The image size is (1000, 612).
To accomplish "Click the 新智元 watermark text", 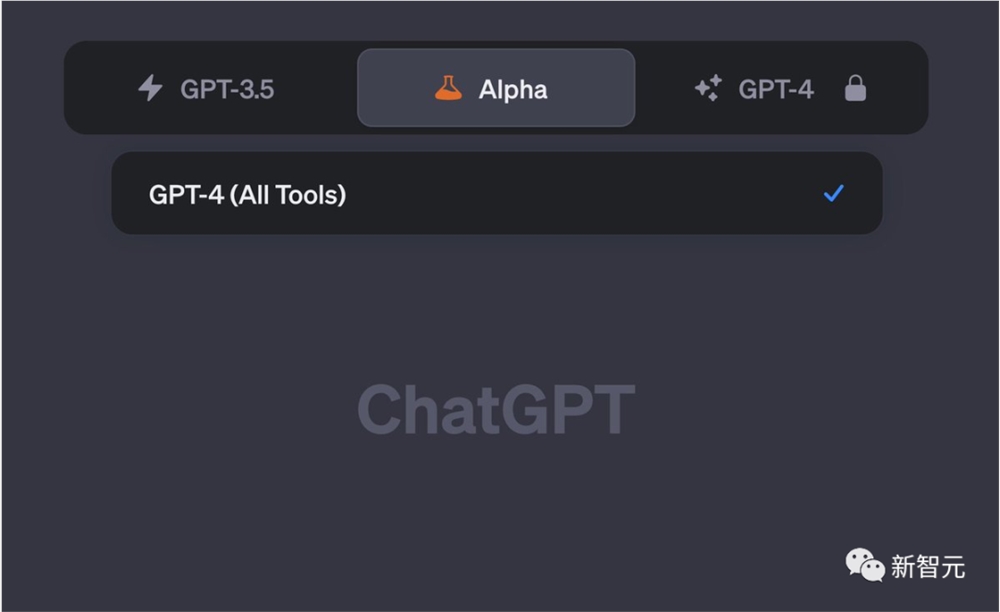I will [x=928, y=566].
